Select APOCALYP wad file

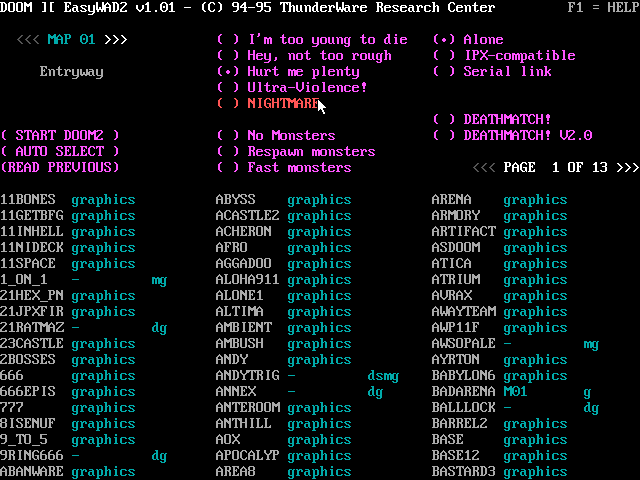(247, 455)
